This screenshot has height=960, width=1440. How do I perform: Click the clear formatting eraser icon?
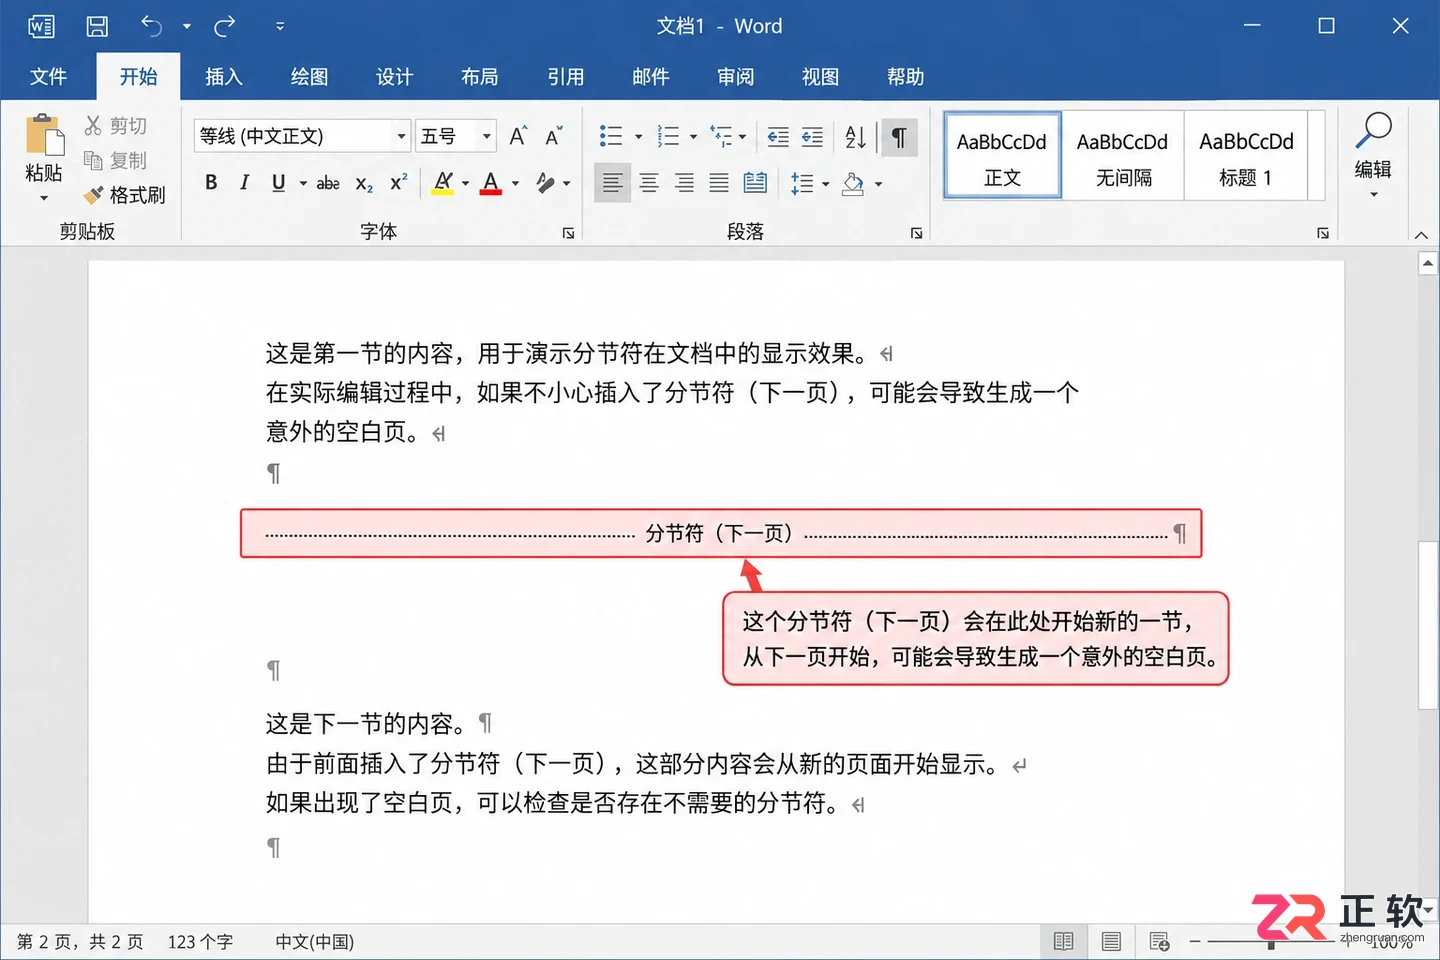click(545, 183)
